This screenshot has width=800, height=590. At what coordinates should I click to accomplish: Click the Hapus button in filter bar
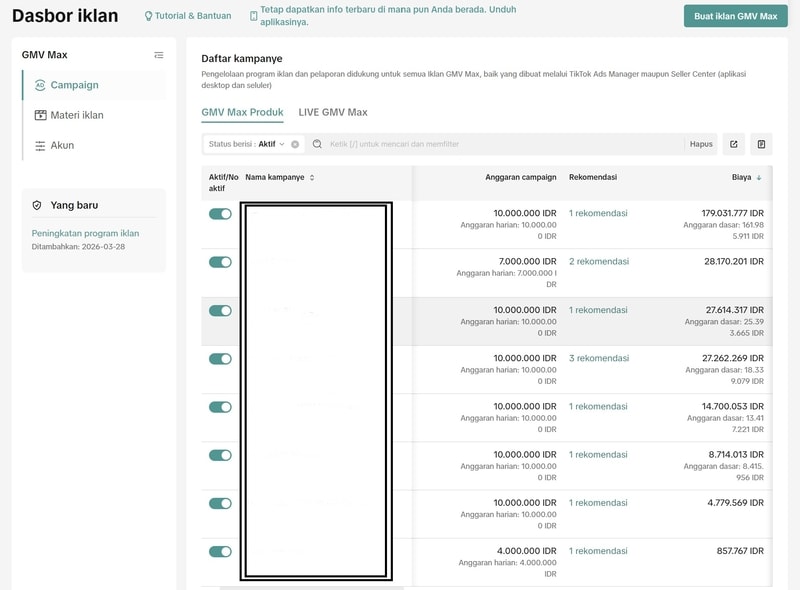(701, 144)
